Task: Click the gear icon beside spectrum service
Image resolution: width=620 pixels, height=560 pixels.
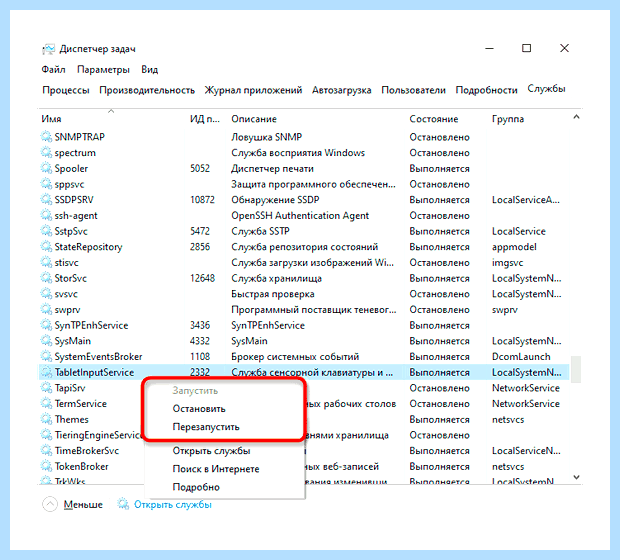Action: (46, 152)
